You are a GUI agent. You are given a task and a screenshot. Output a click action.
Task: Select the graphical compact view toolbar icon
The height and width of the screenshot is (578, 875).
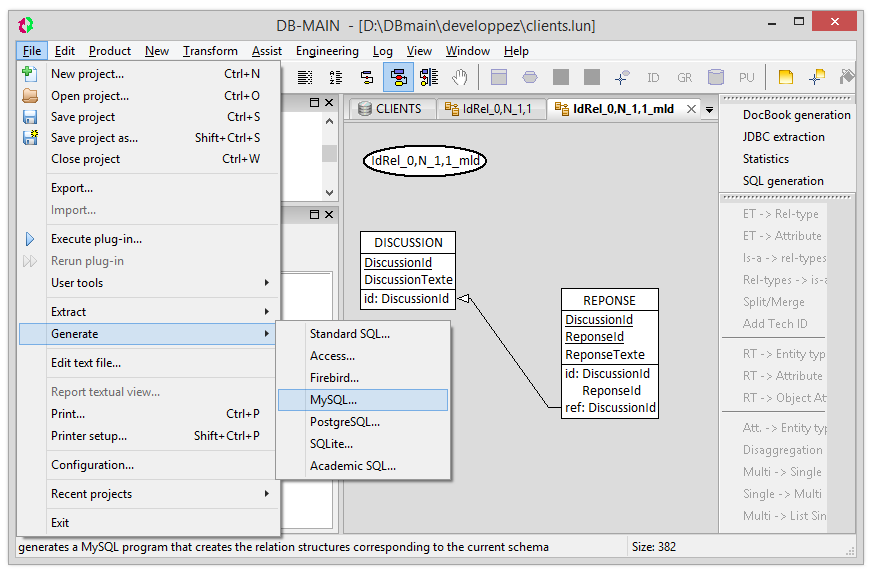[367, 78]
